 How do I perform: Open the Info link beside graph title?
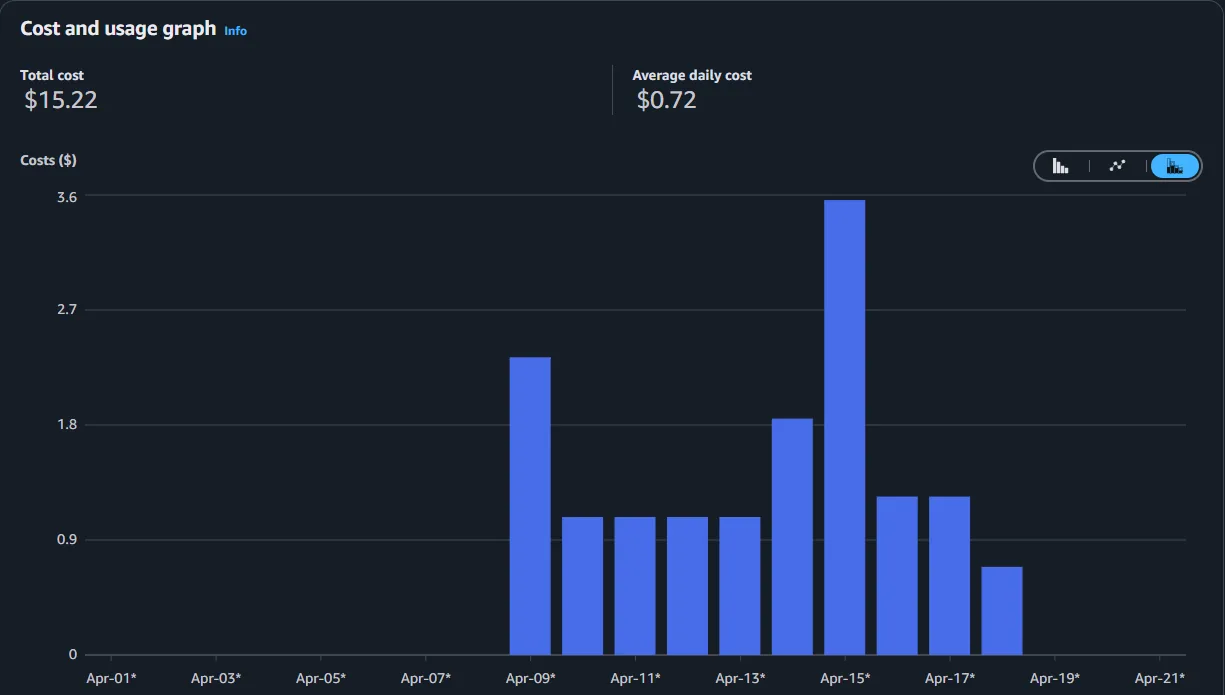pos(235,31)
